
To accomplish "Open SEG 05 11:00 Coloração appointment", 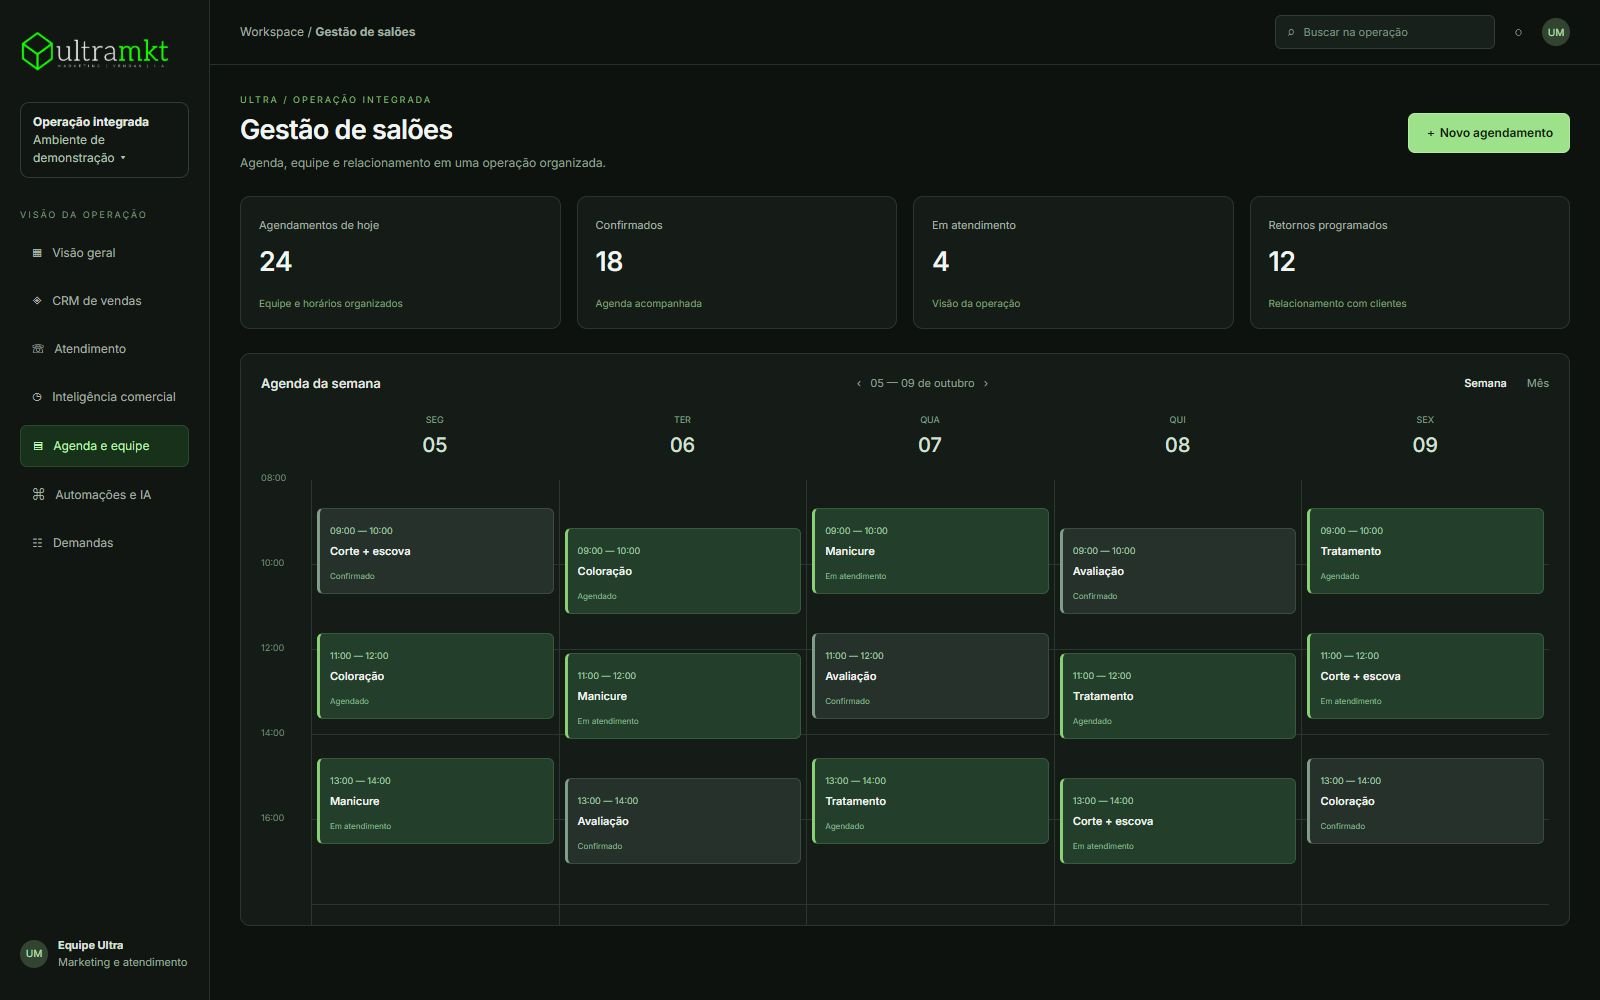I will [435, 676].
